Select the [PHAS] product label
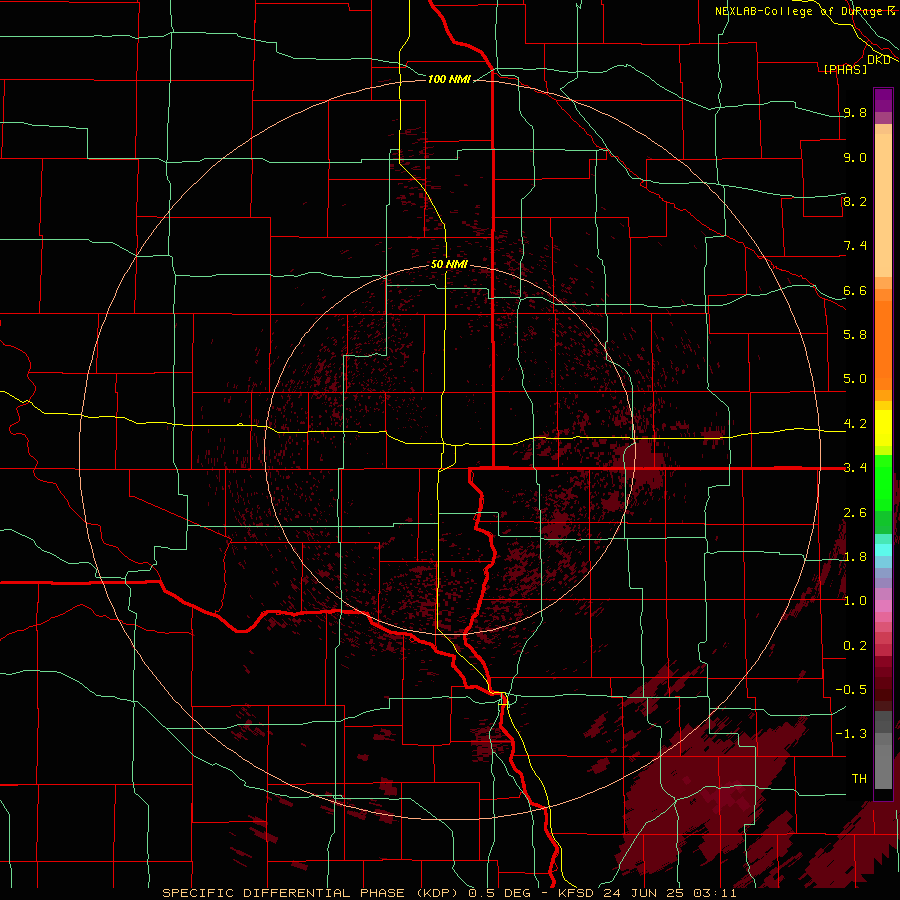Screen dimensions: 900x900 click(x=845, y=69)
